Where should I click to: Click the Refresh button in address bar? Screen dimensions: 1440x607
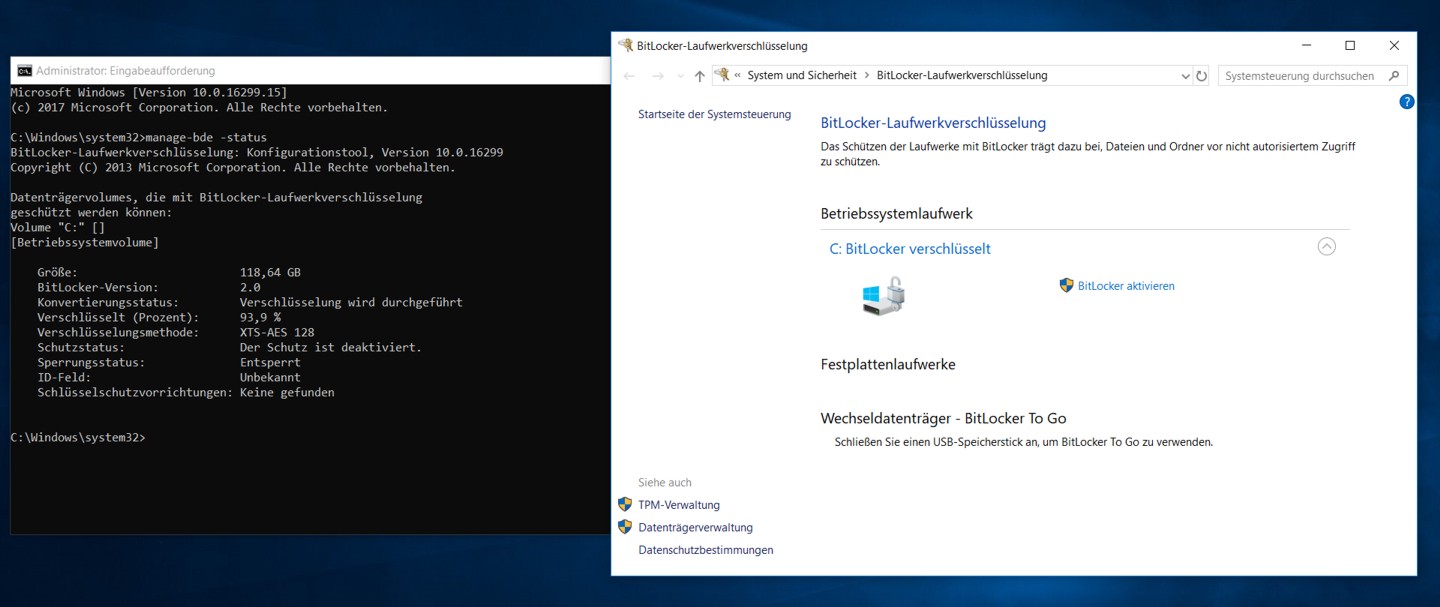1201,76
